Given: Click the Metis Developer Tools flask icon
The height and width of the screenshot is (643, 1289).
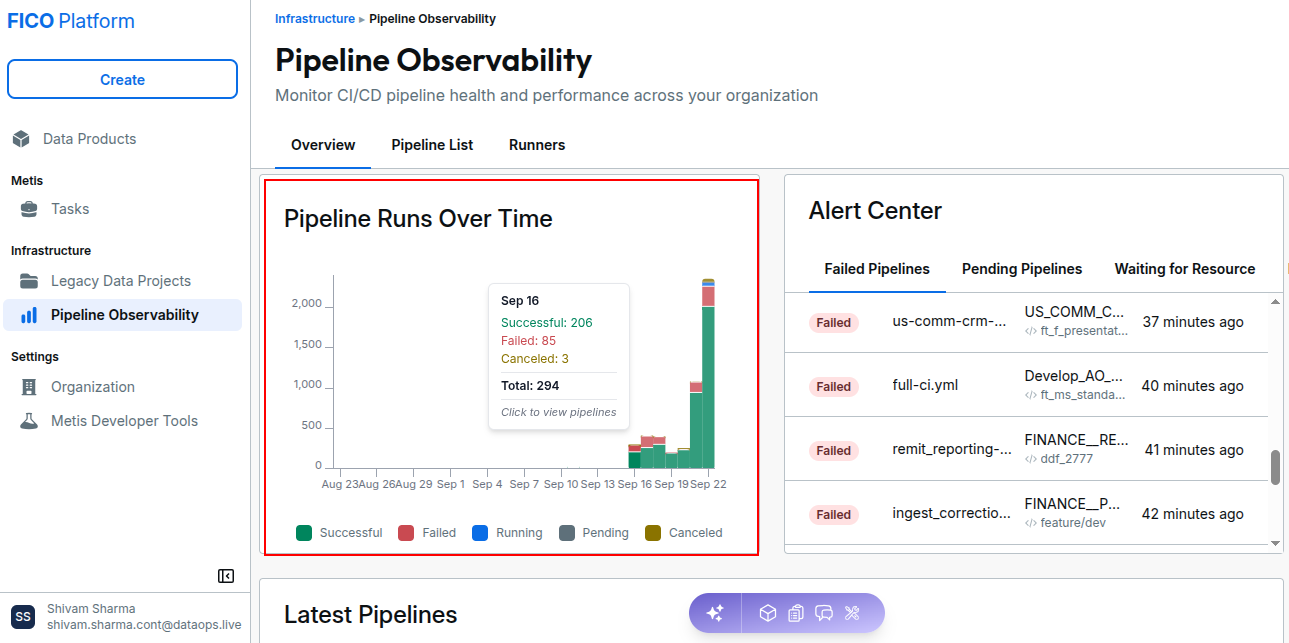Looking at the screenshot, I should (x=30, y=421).
